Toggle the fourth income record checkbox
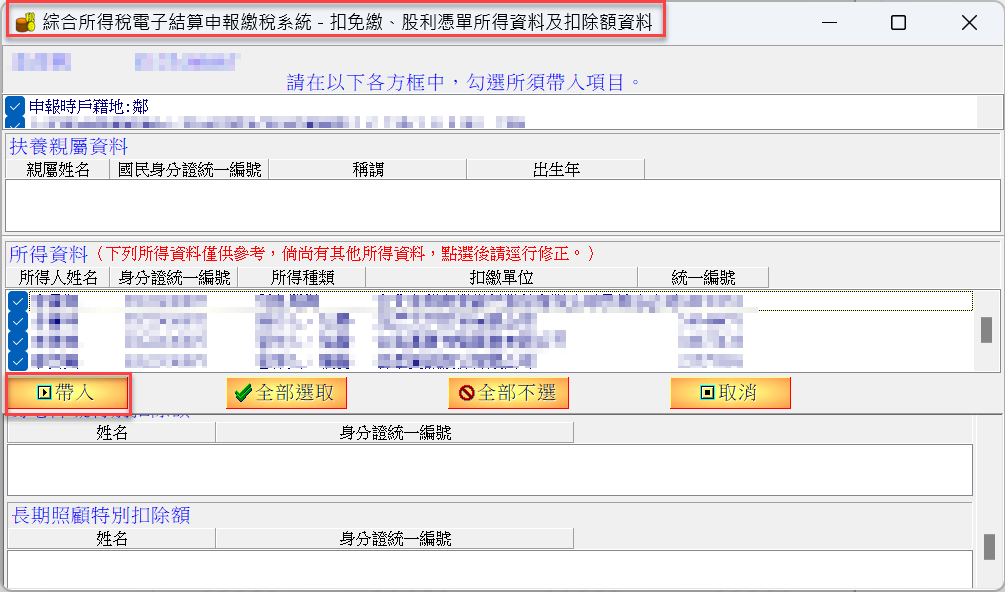Viewport: 1005px width, 592px height. click(18, 361)
